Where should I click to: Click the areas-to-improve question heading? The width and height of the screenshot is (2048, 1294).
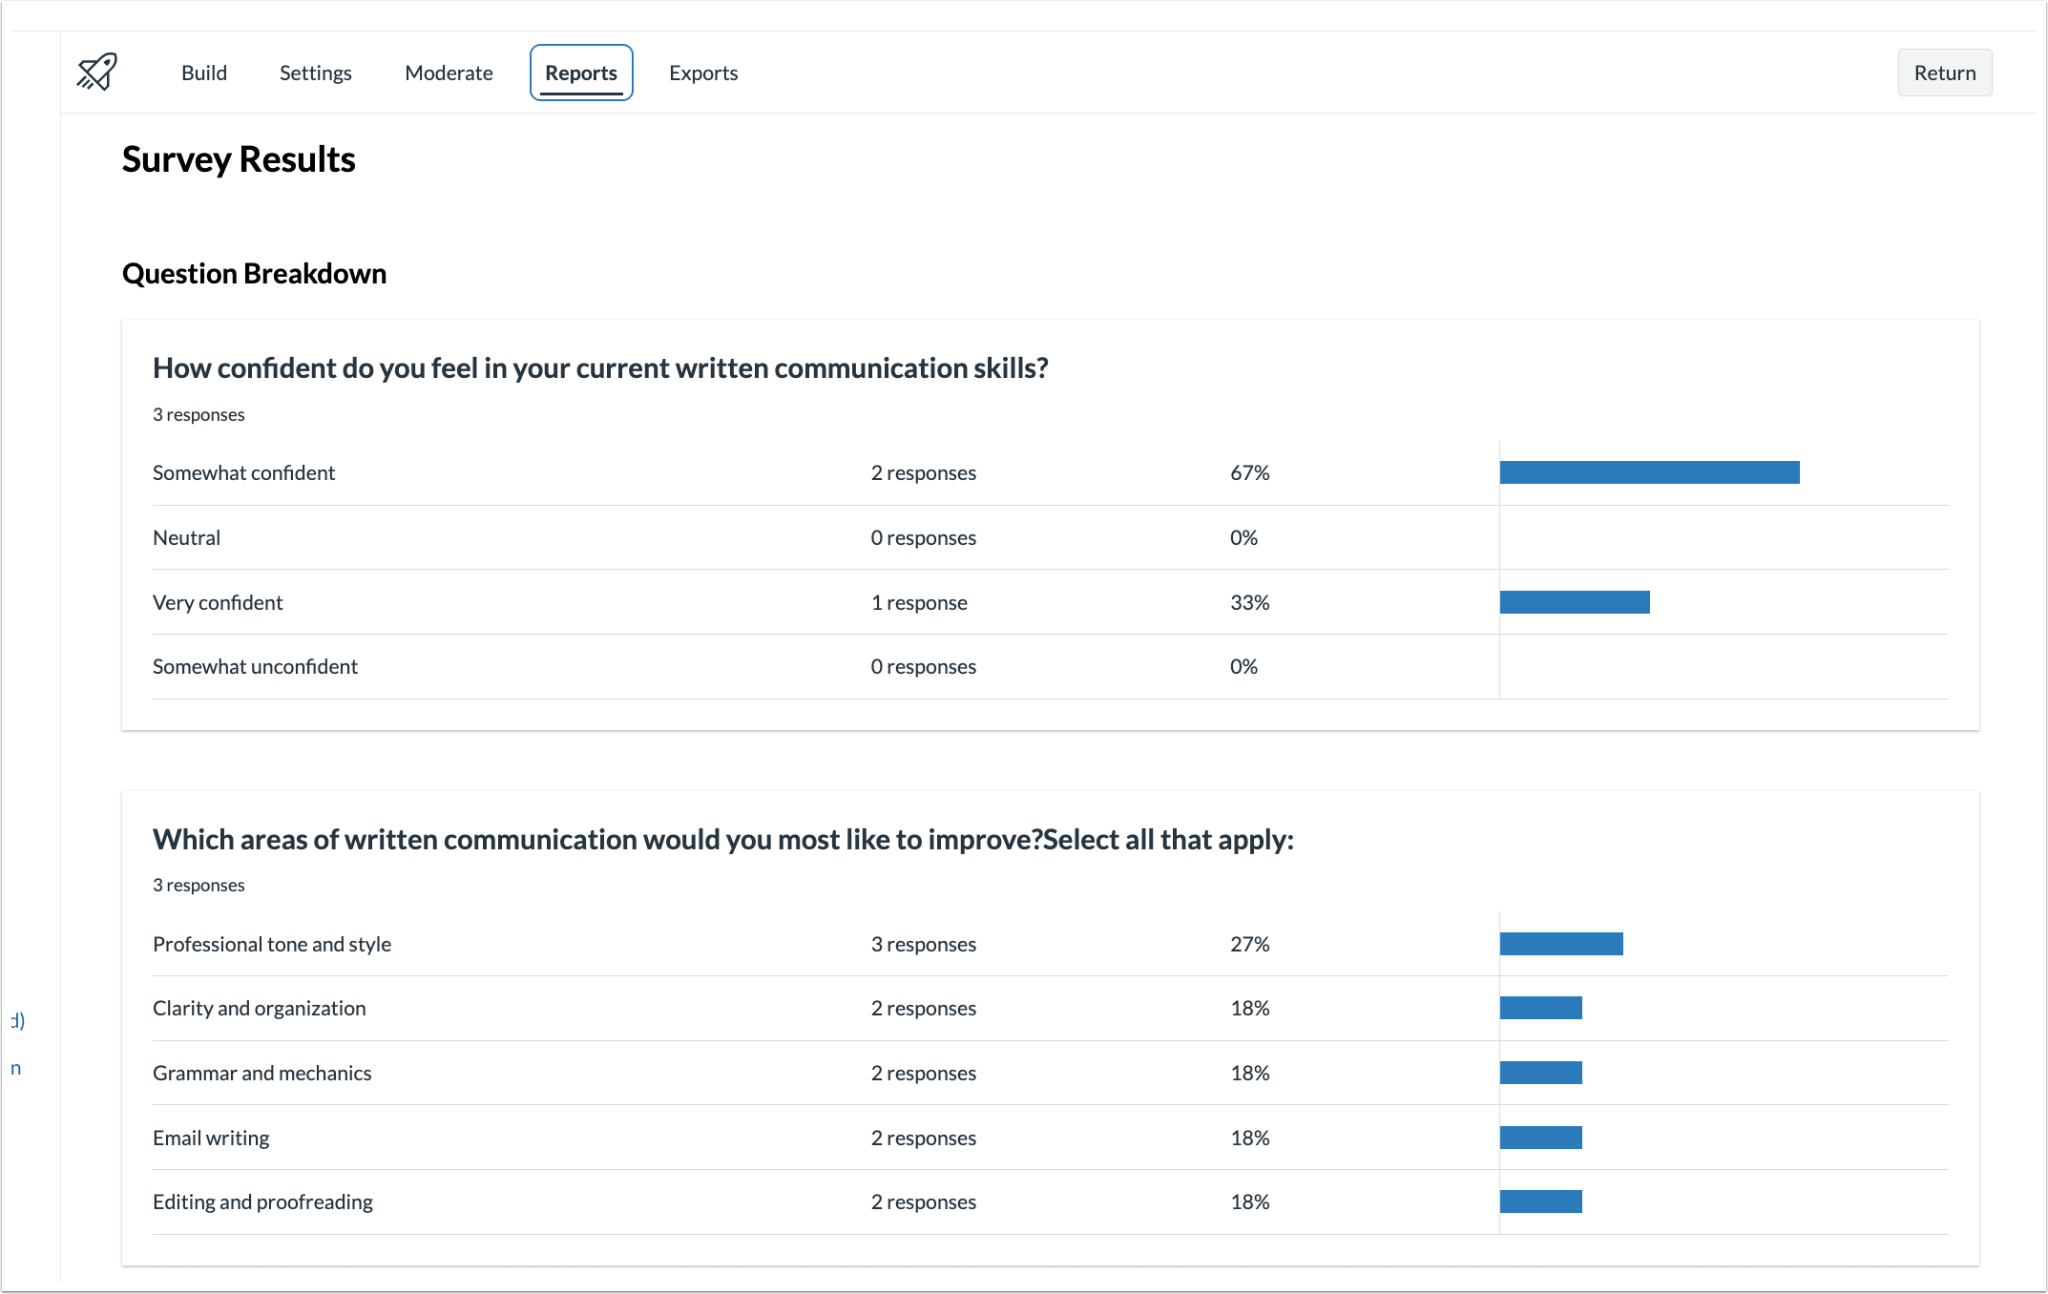coord(722,839)
